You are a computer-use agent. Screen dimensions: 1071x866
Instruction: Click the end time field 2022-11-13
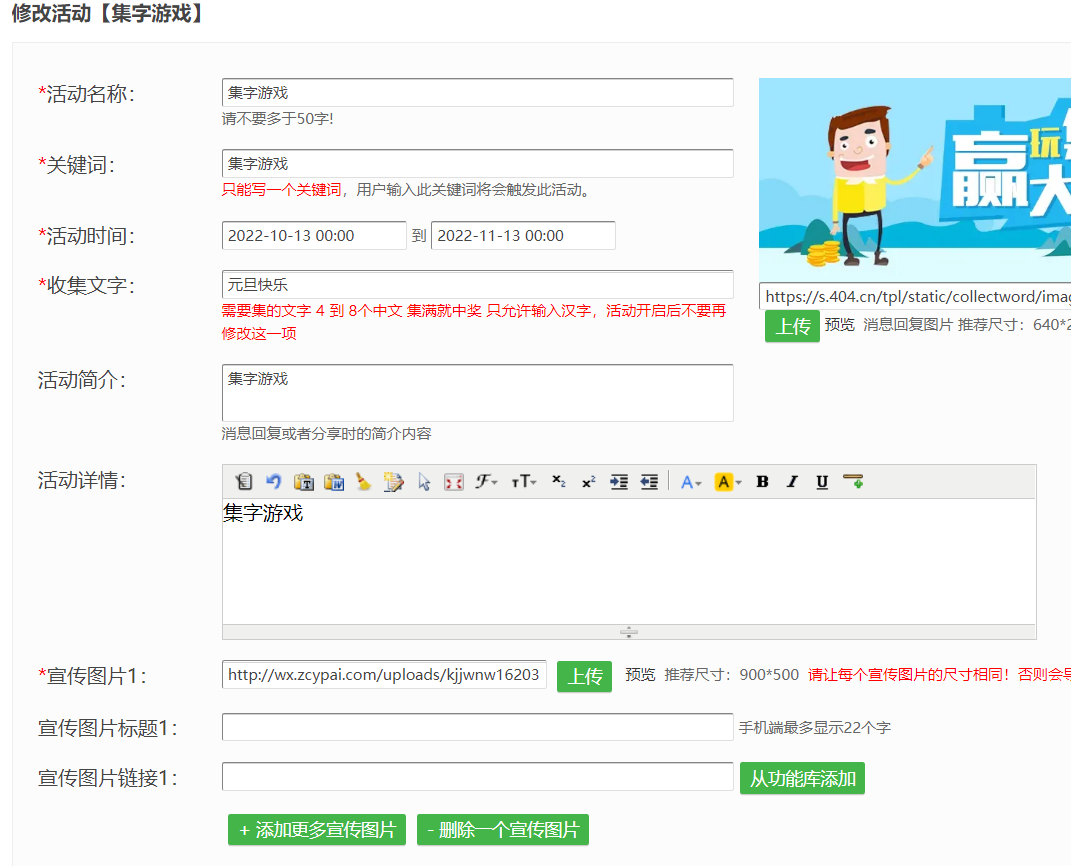[523, 236]
